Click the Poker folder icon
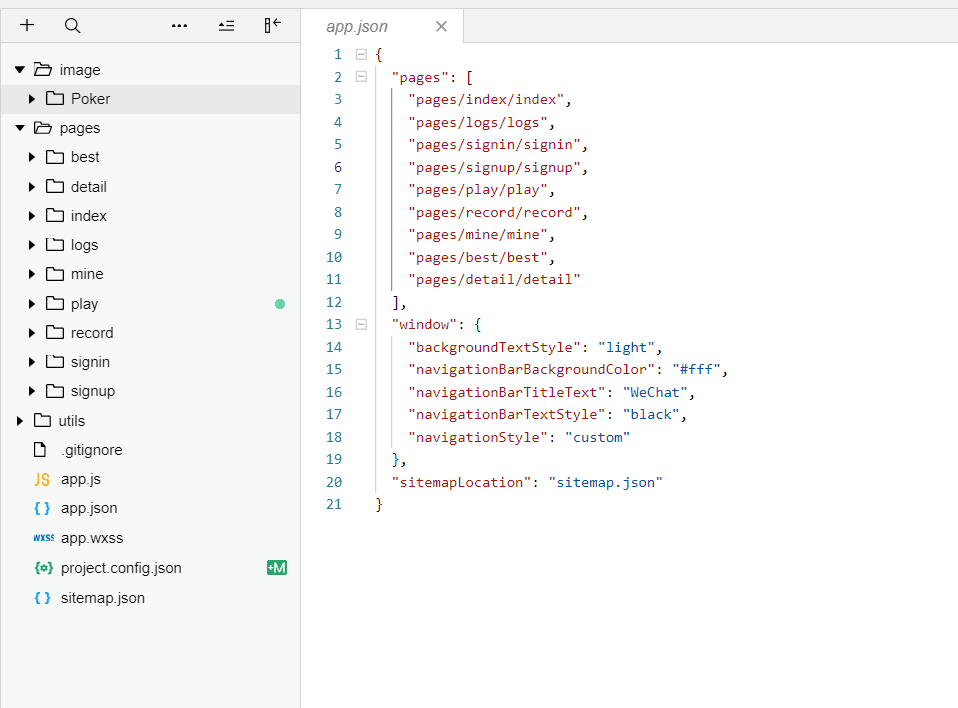Image resolution: width=958 pixels, height=708 pixels. pyautogui.click(x=55, y=98)
